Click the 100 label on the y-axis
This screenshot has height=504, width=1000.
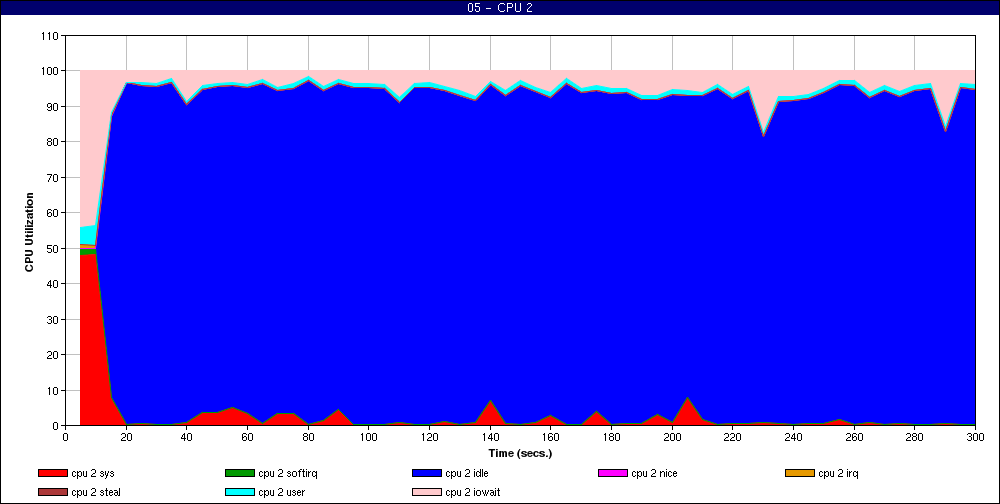point(49,71)
